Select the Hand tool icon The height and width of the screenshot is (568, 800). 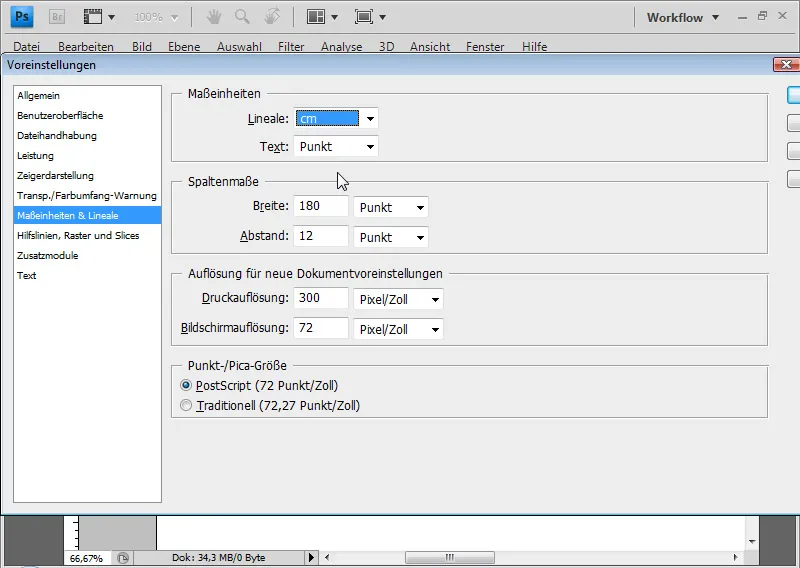214,17
